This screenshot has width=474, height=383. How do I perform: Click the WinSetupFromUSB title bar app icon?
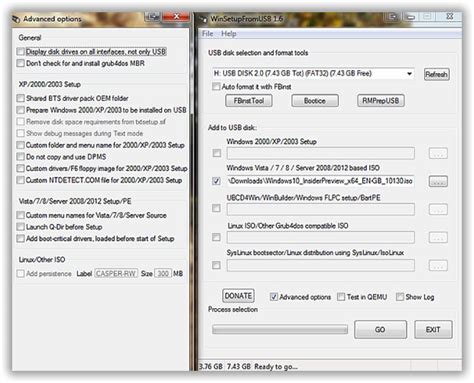(x=203, y=19)
